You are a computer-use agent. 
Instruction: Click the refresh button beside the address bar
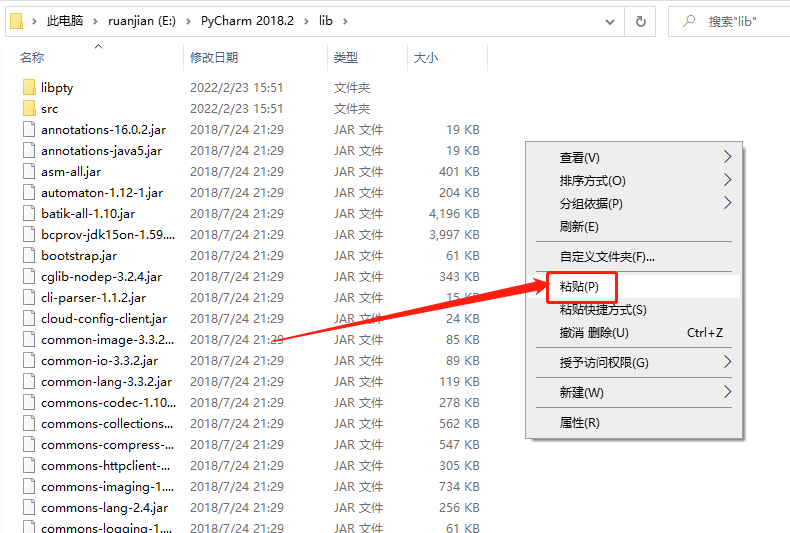point(640,21)
